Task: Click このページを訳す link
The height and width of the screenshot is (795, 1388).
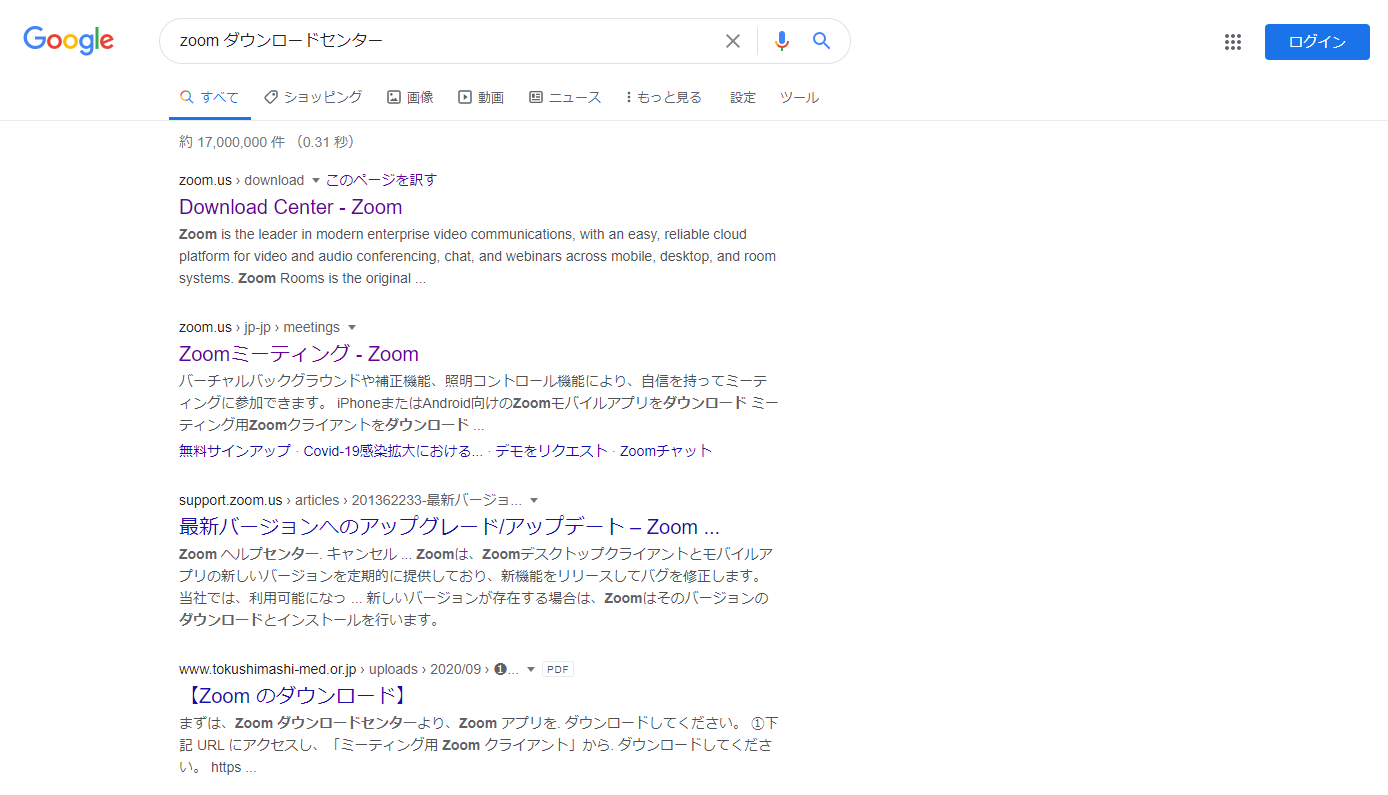Action: tap(381, 180)
